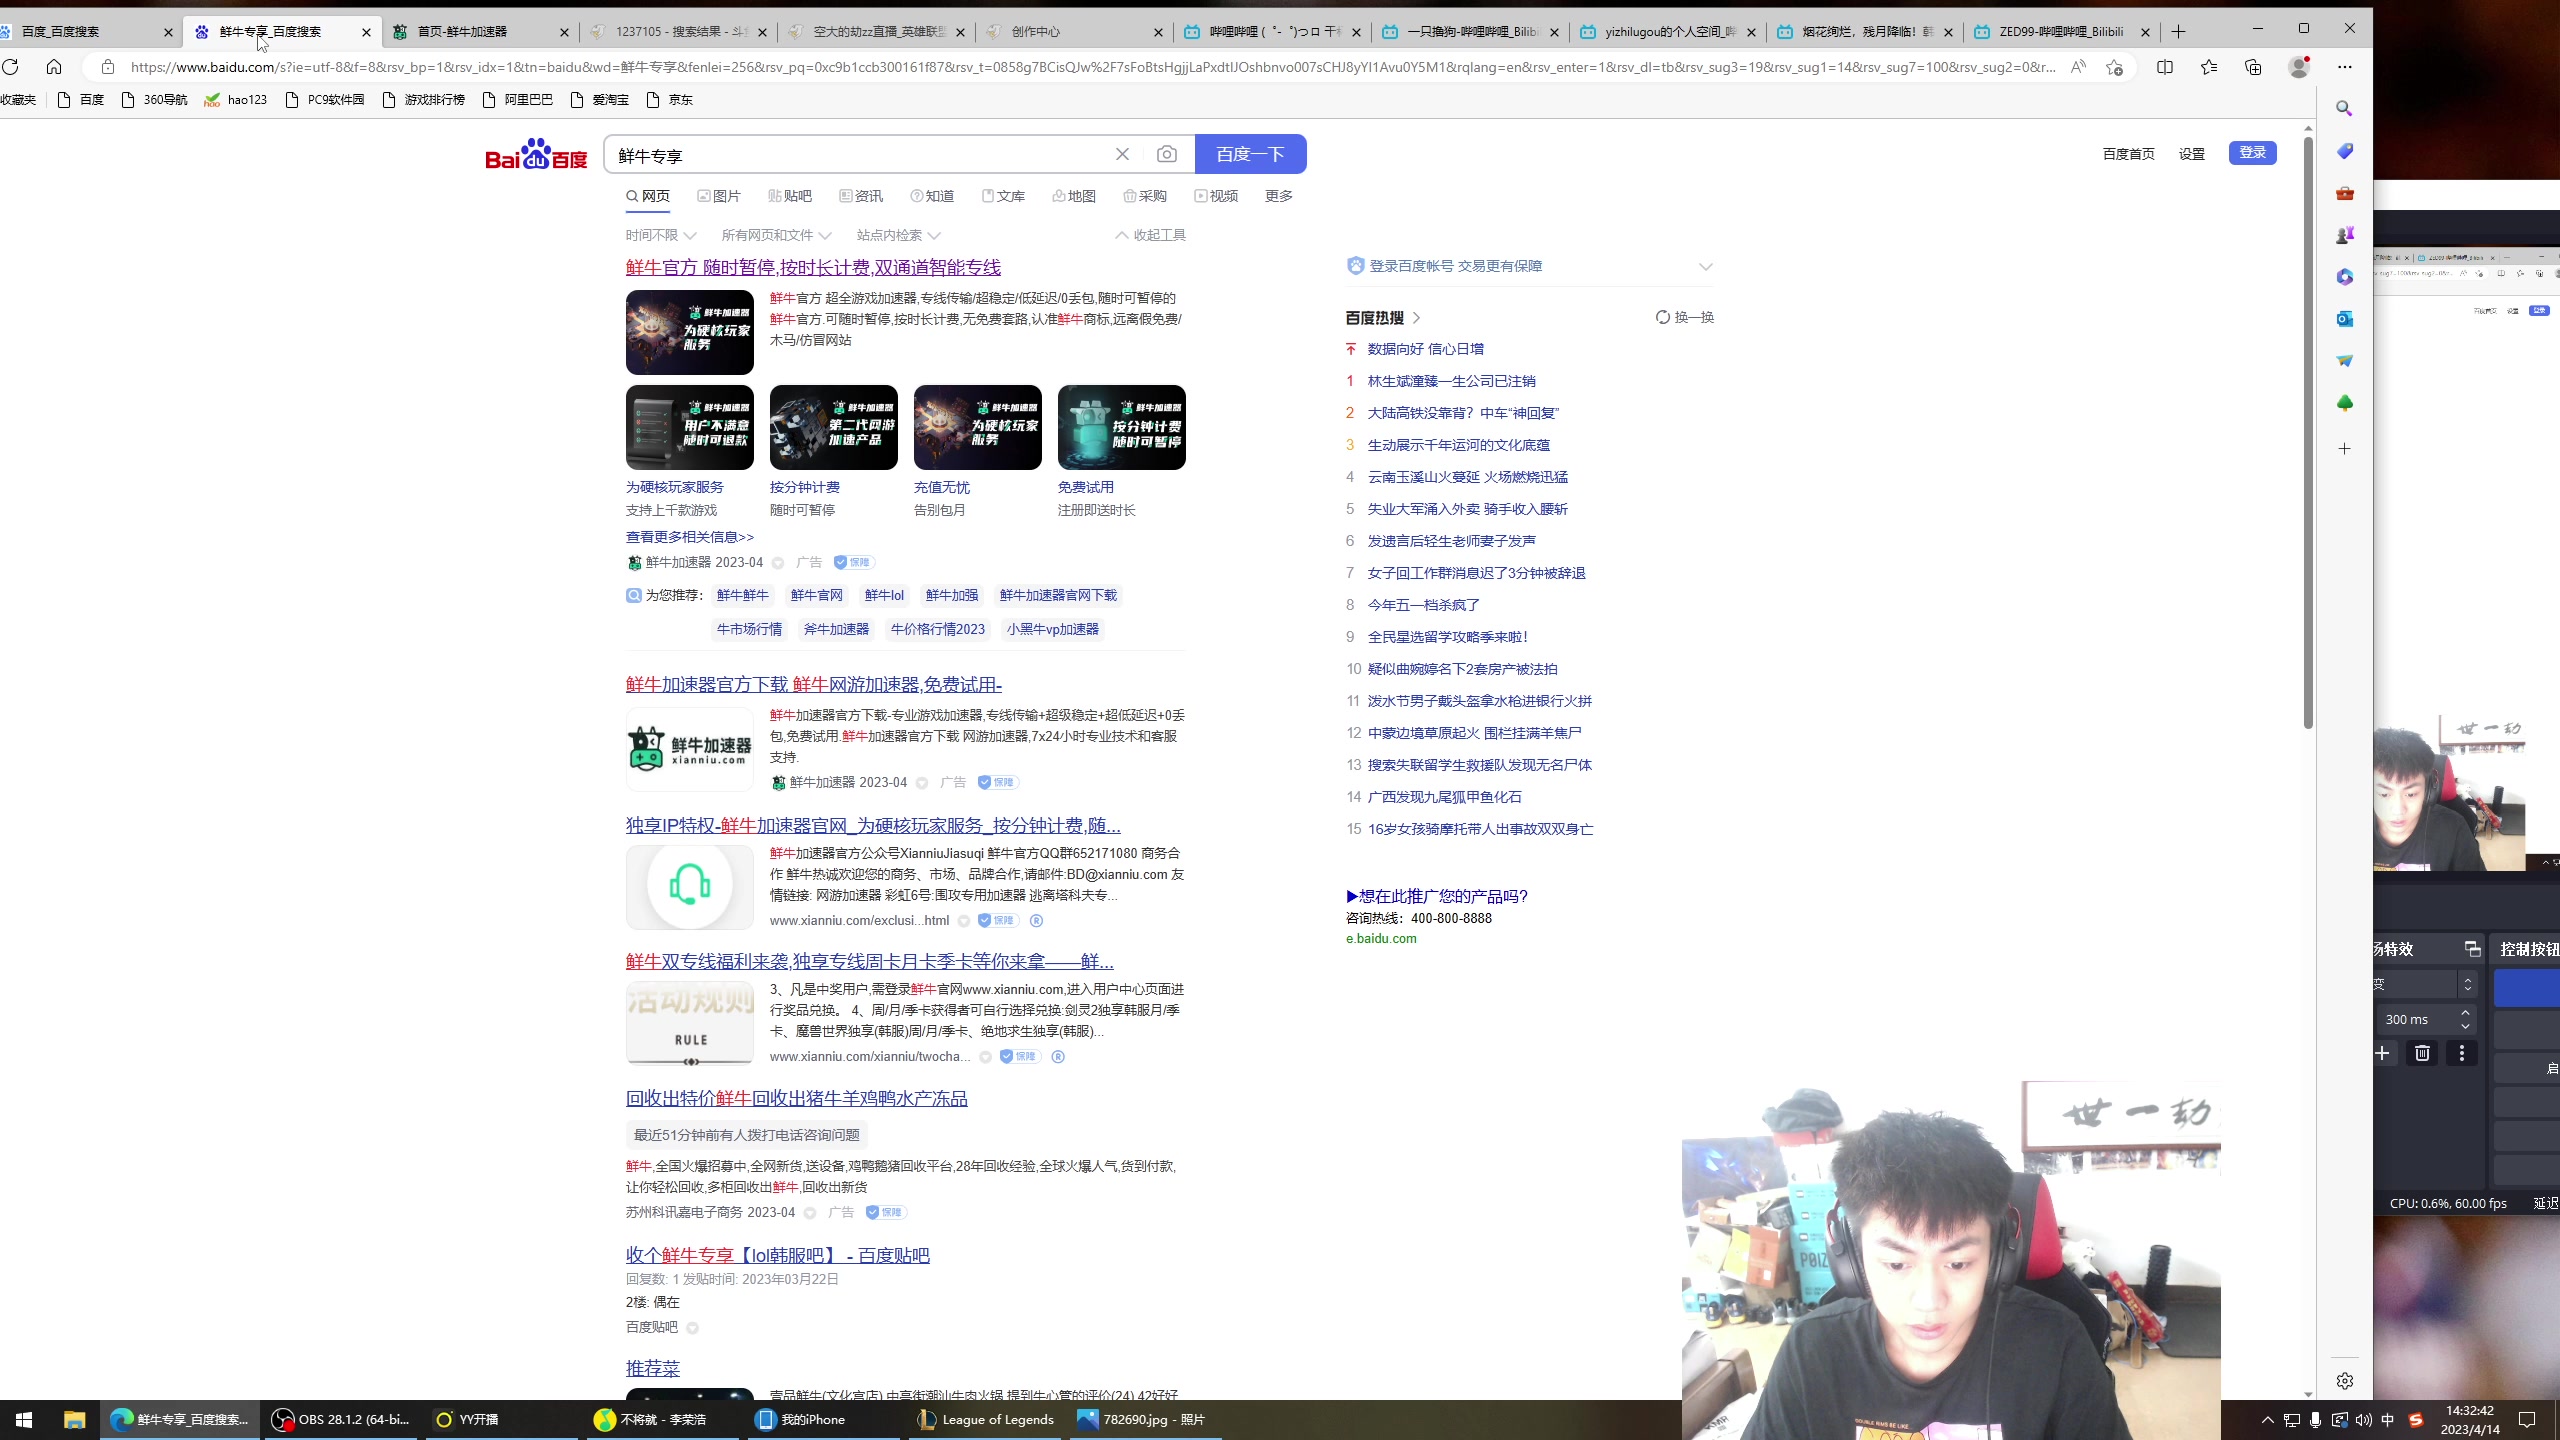Viewport: 2560px width, 1440px height.
Task: Clear the Baidu search box
Action: tap(1122, 154)
